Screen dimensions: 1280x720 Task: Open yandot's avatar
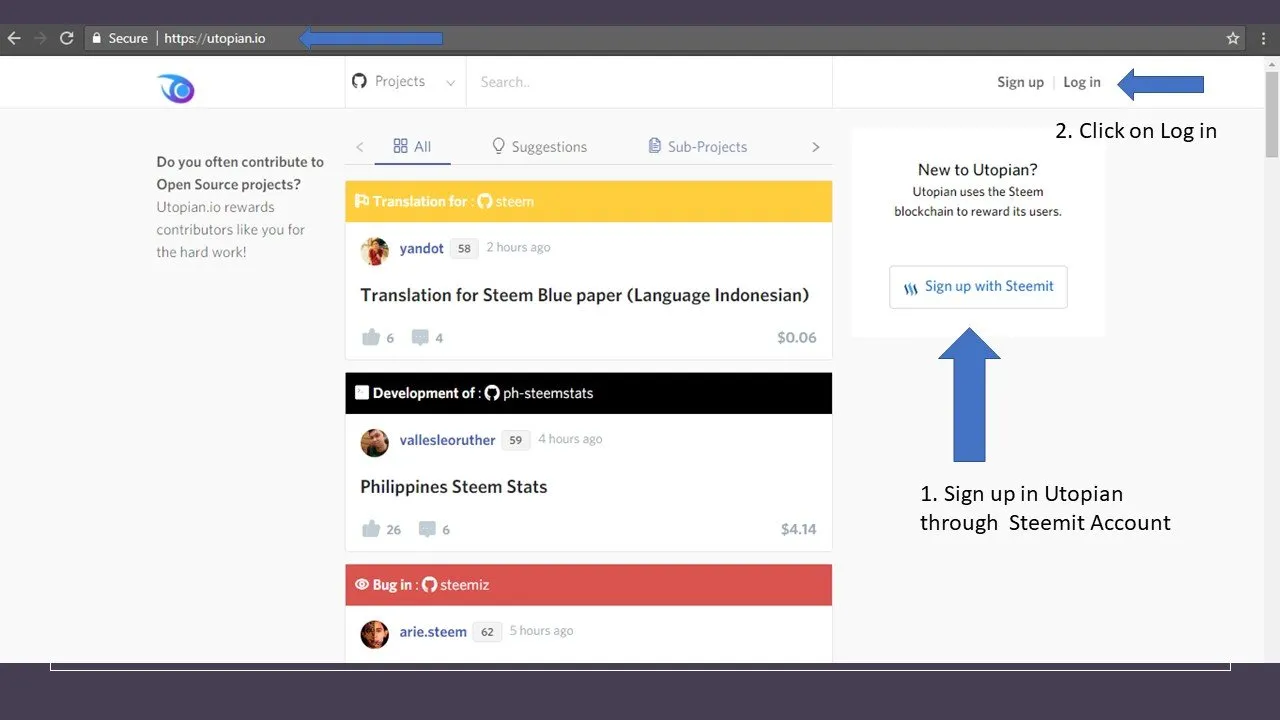pyautogui.click(x=375, y=251)
